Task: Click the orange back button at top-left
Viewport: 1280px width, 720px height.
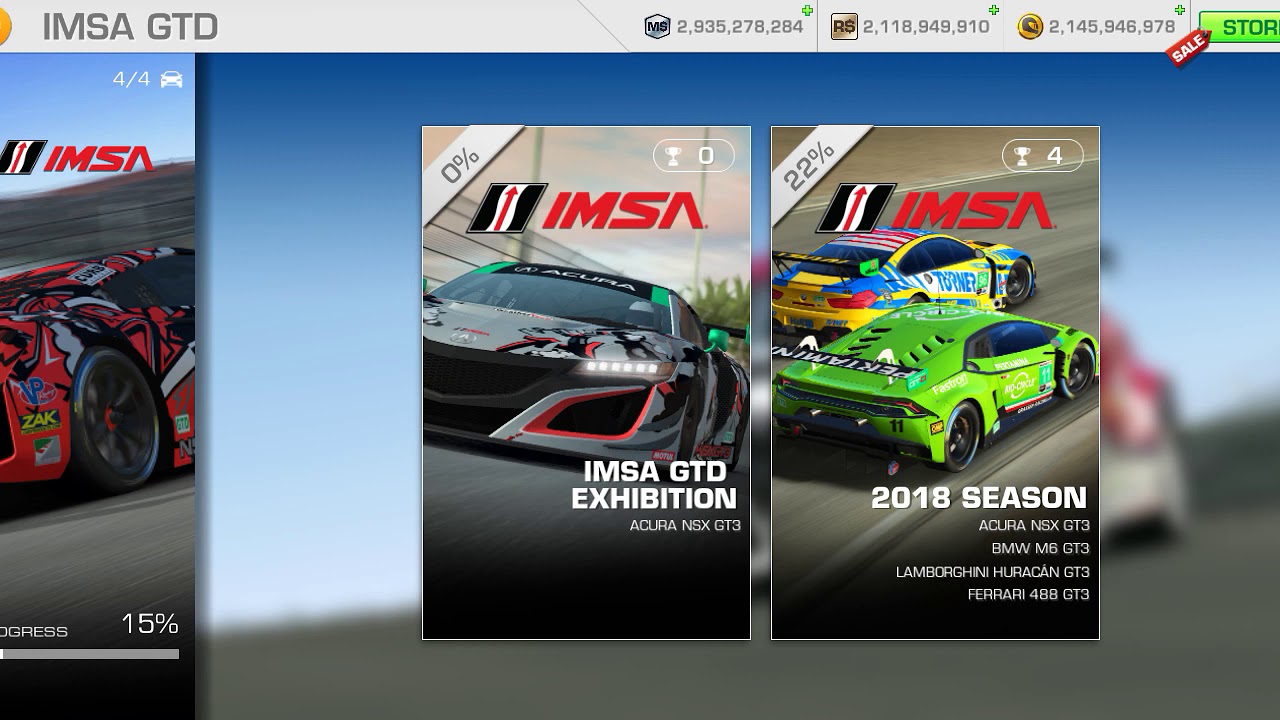Action: click(x=3, y=27)
